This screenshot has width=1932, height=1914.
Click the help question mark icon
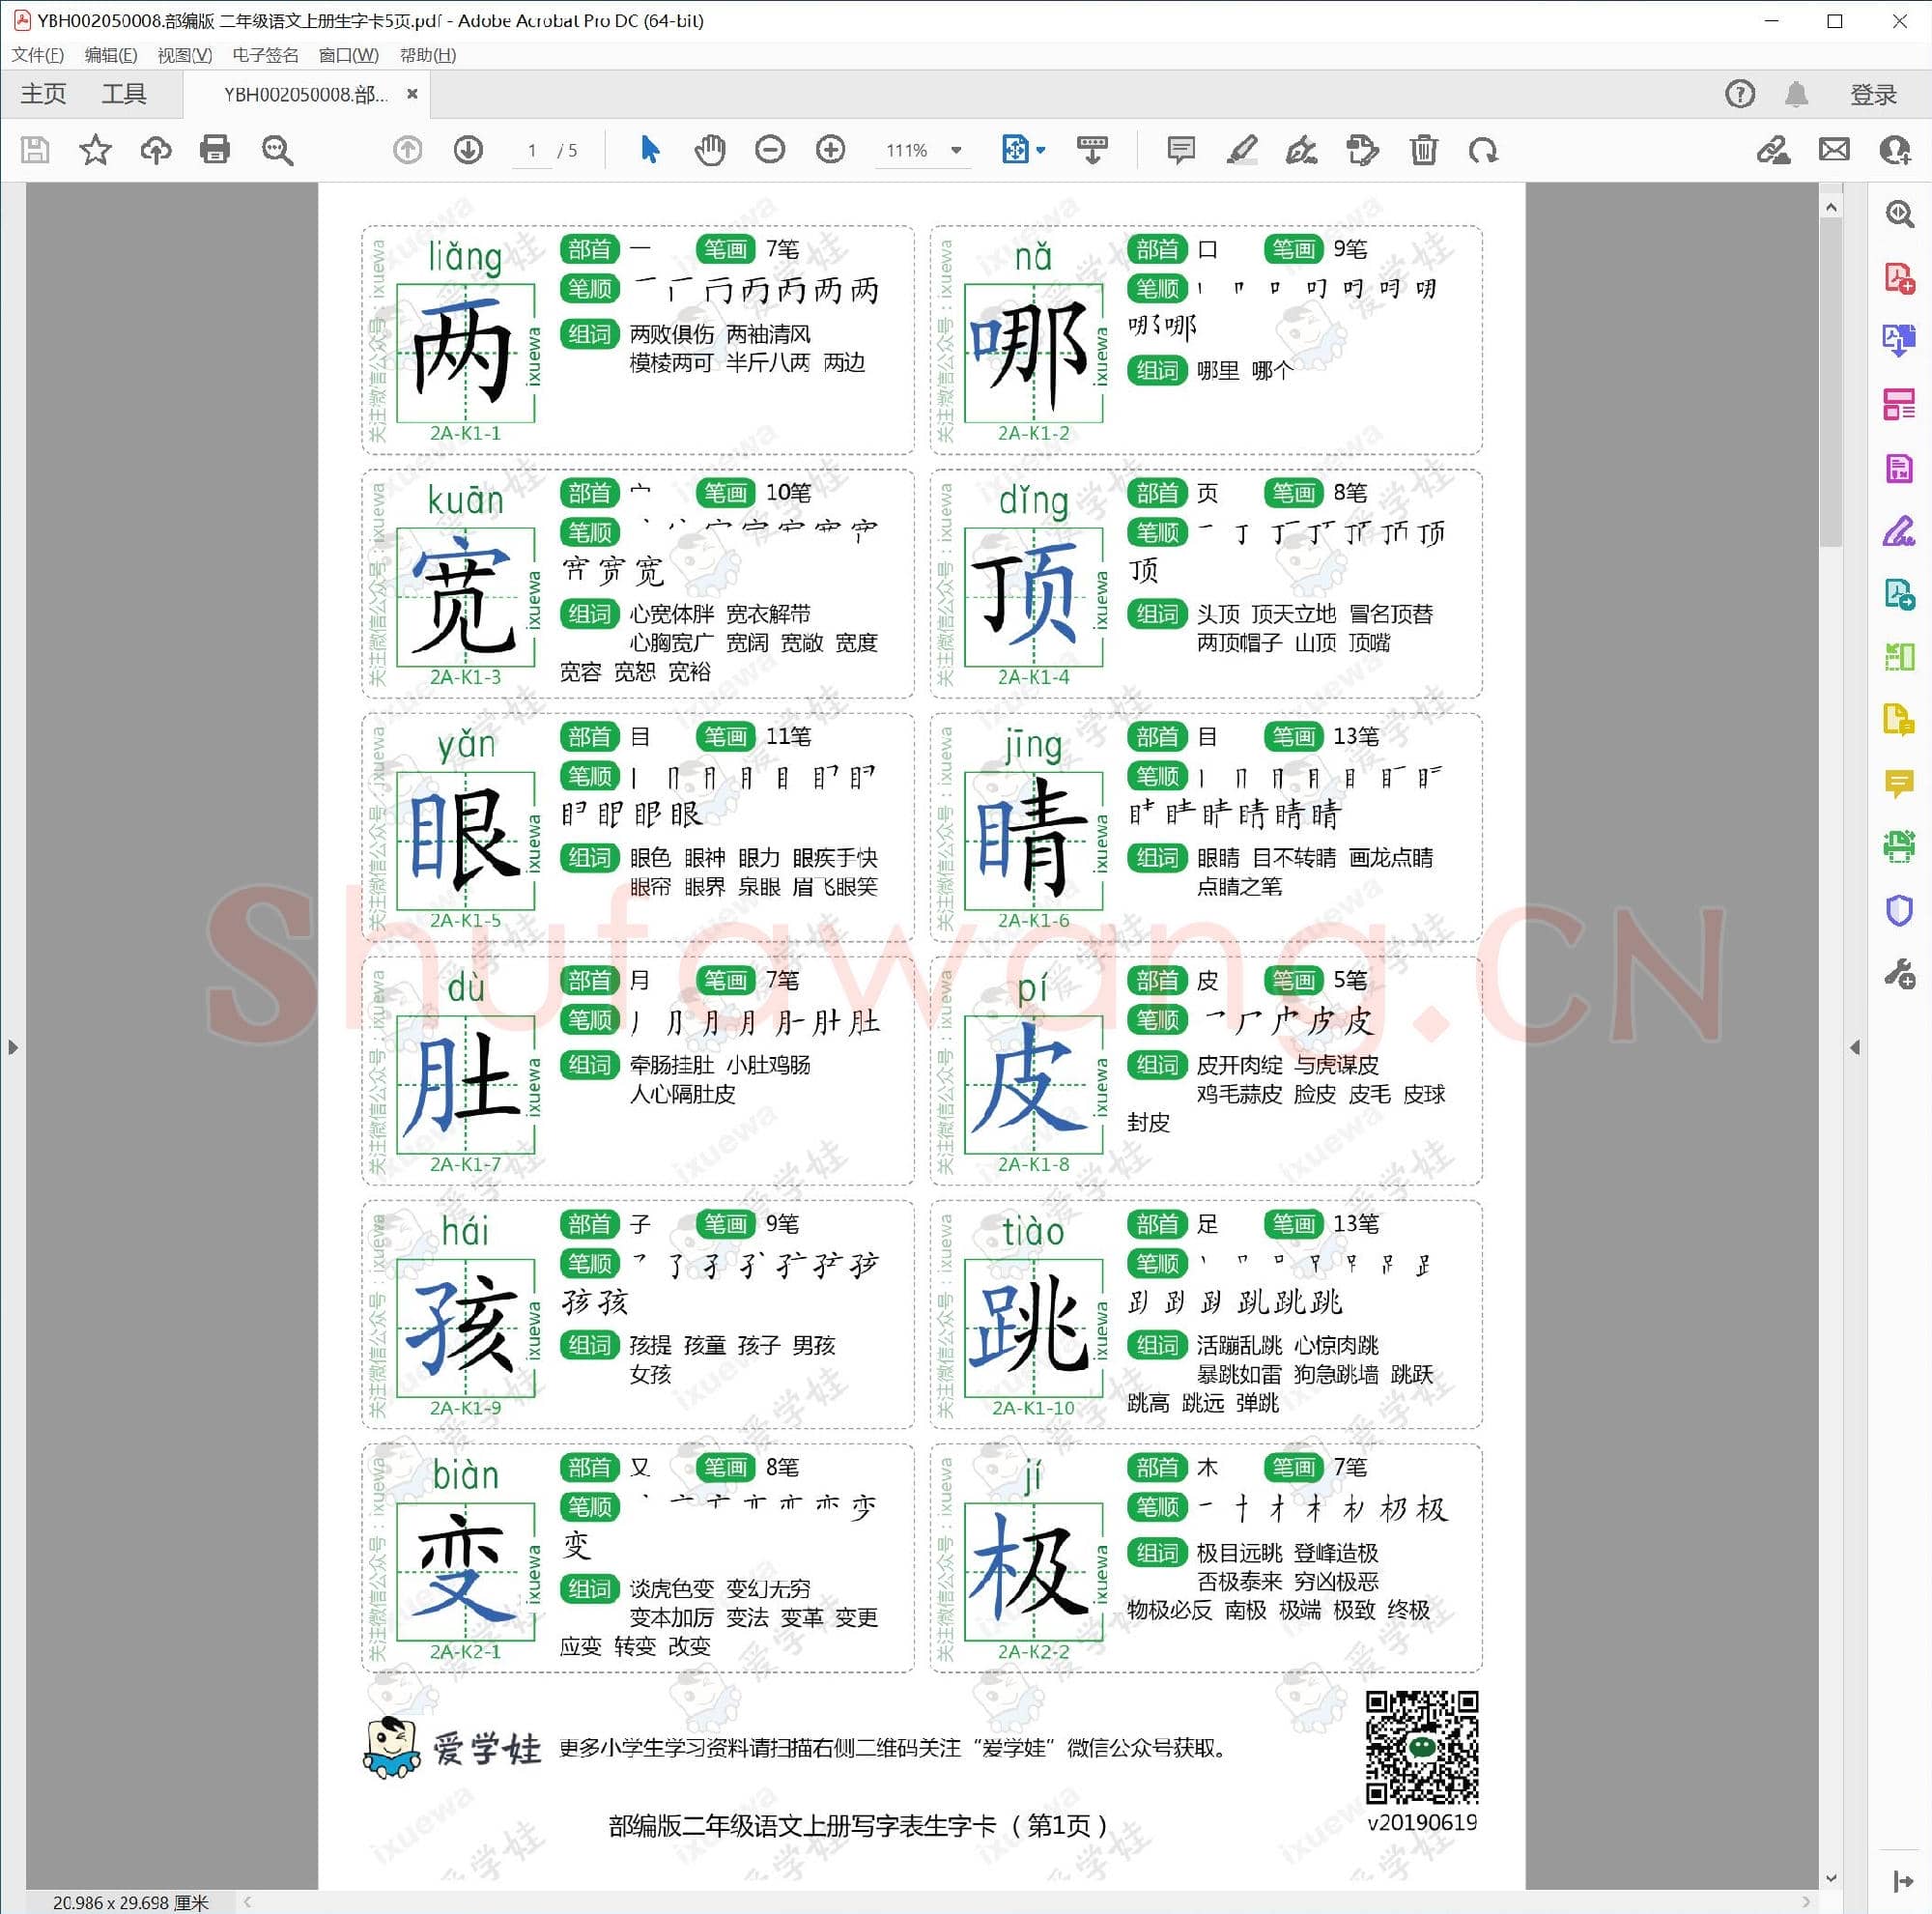(1739, 93)
